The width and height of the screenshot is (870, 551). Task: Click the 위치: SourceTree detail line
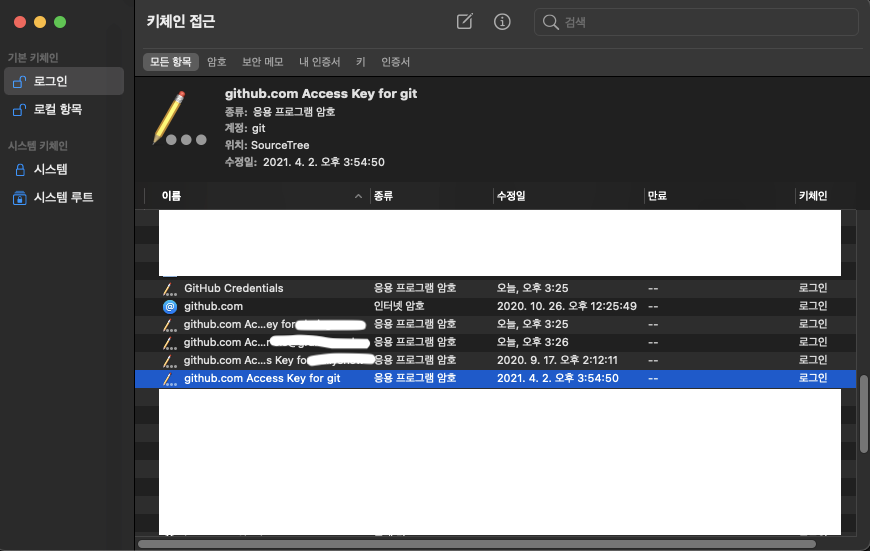[x=267, y=145]
